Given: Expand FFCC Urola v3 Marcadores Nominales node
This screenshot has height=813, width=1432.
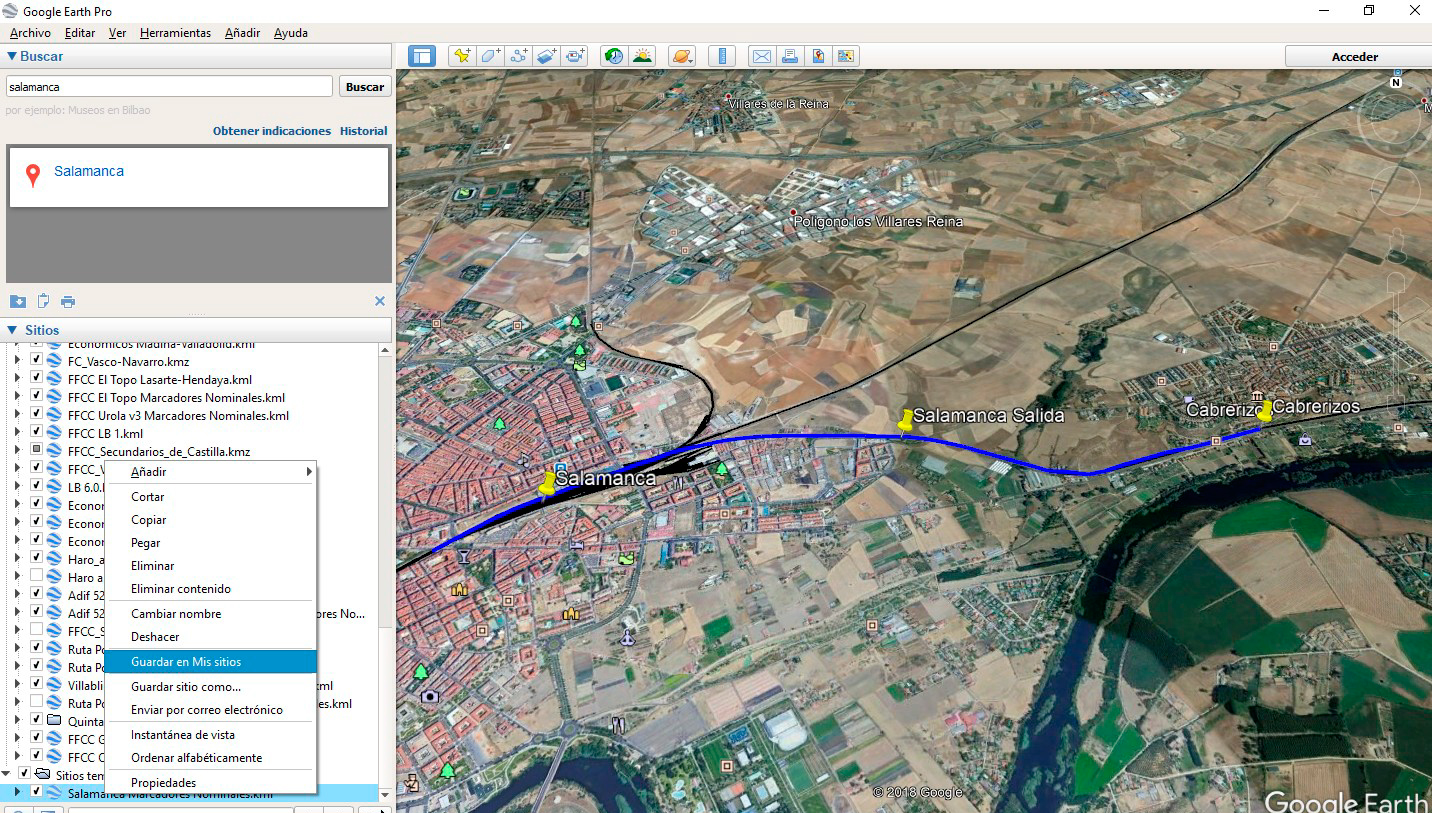Looking at the screenshot, I should point(16,415).
